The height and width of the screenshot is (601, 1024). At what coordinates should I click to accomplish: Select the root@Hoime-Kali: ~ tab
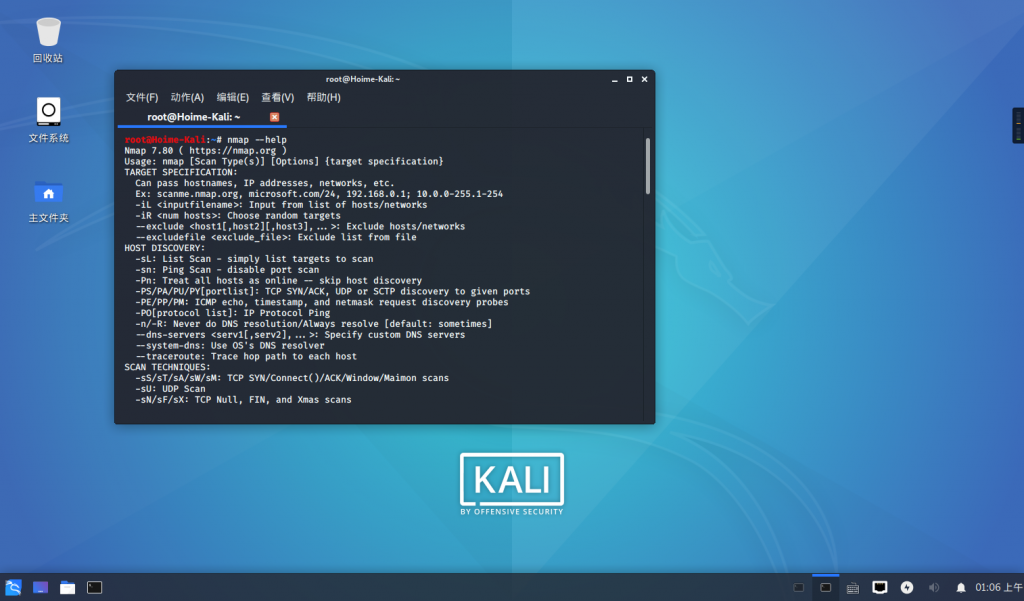[193, 117]
